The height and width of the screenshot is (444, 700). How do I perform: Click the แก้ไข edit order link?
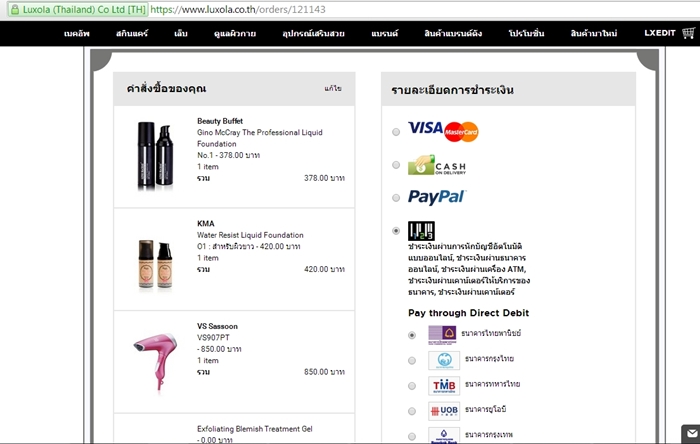click(x=333, y=88)
